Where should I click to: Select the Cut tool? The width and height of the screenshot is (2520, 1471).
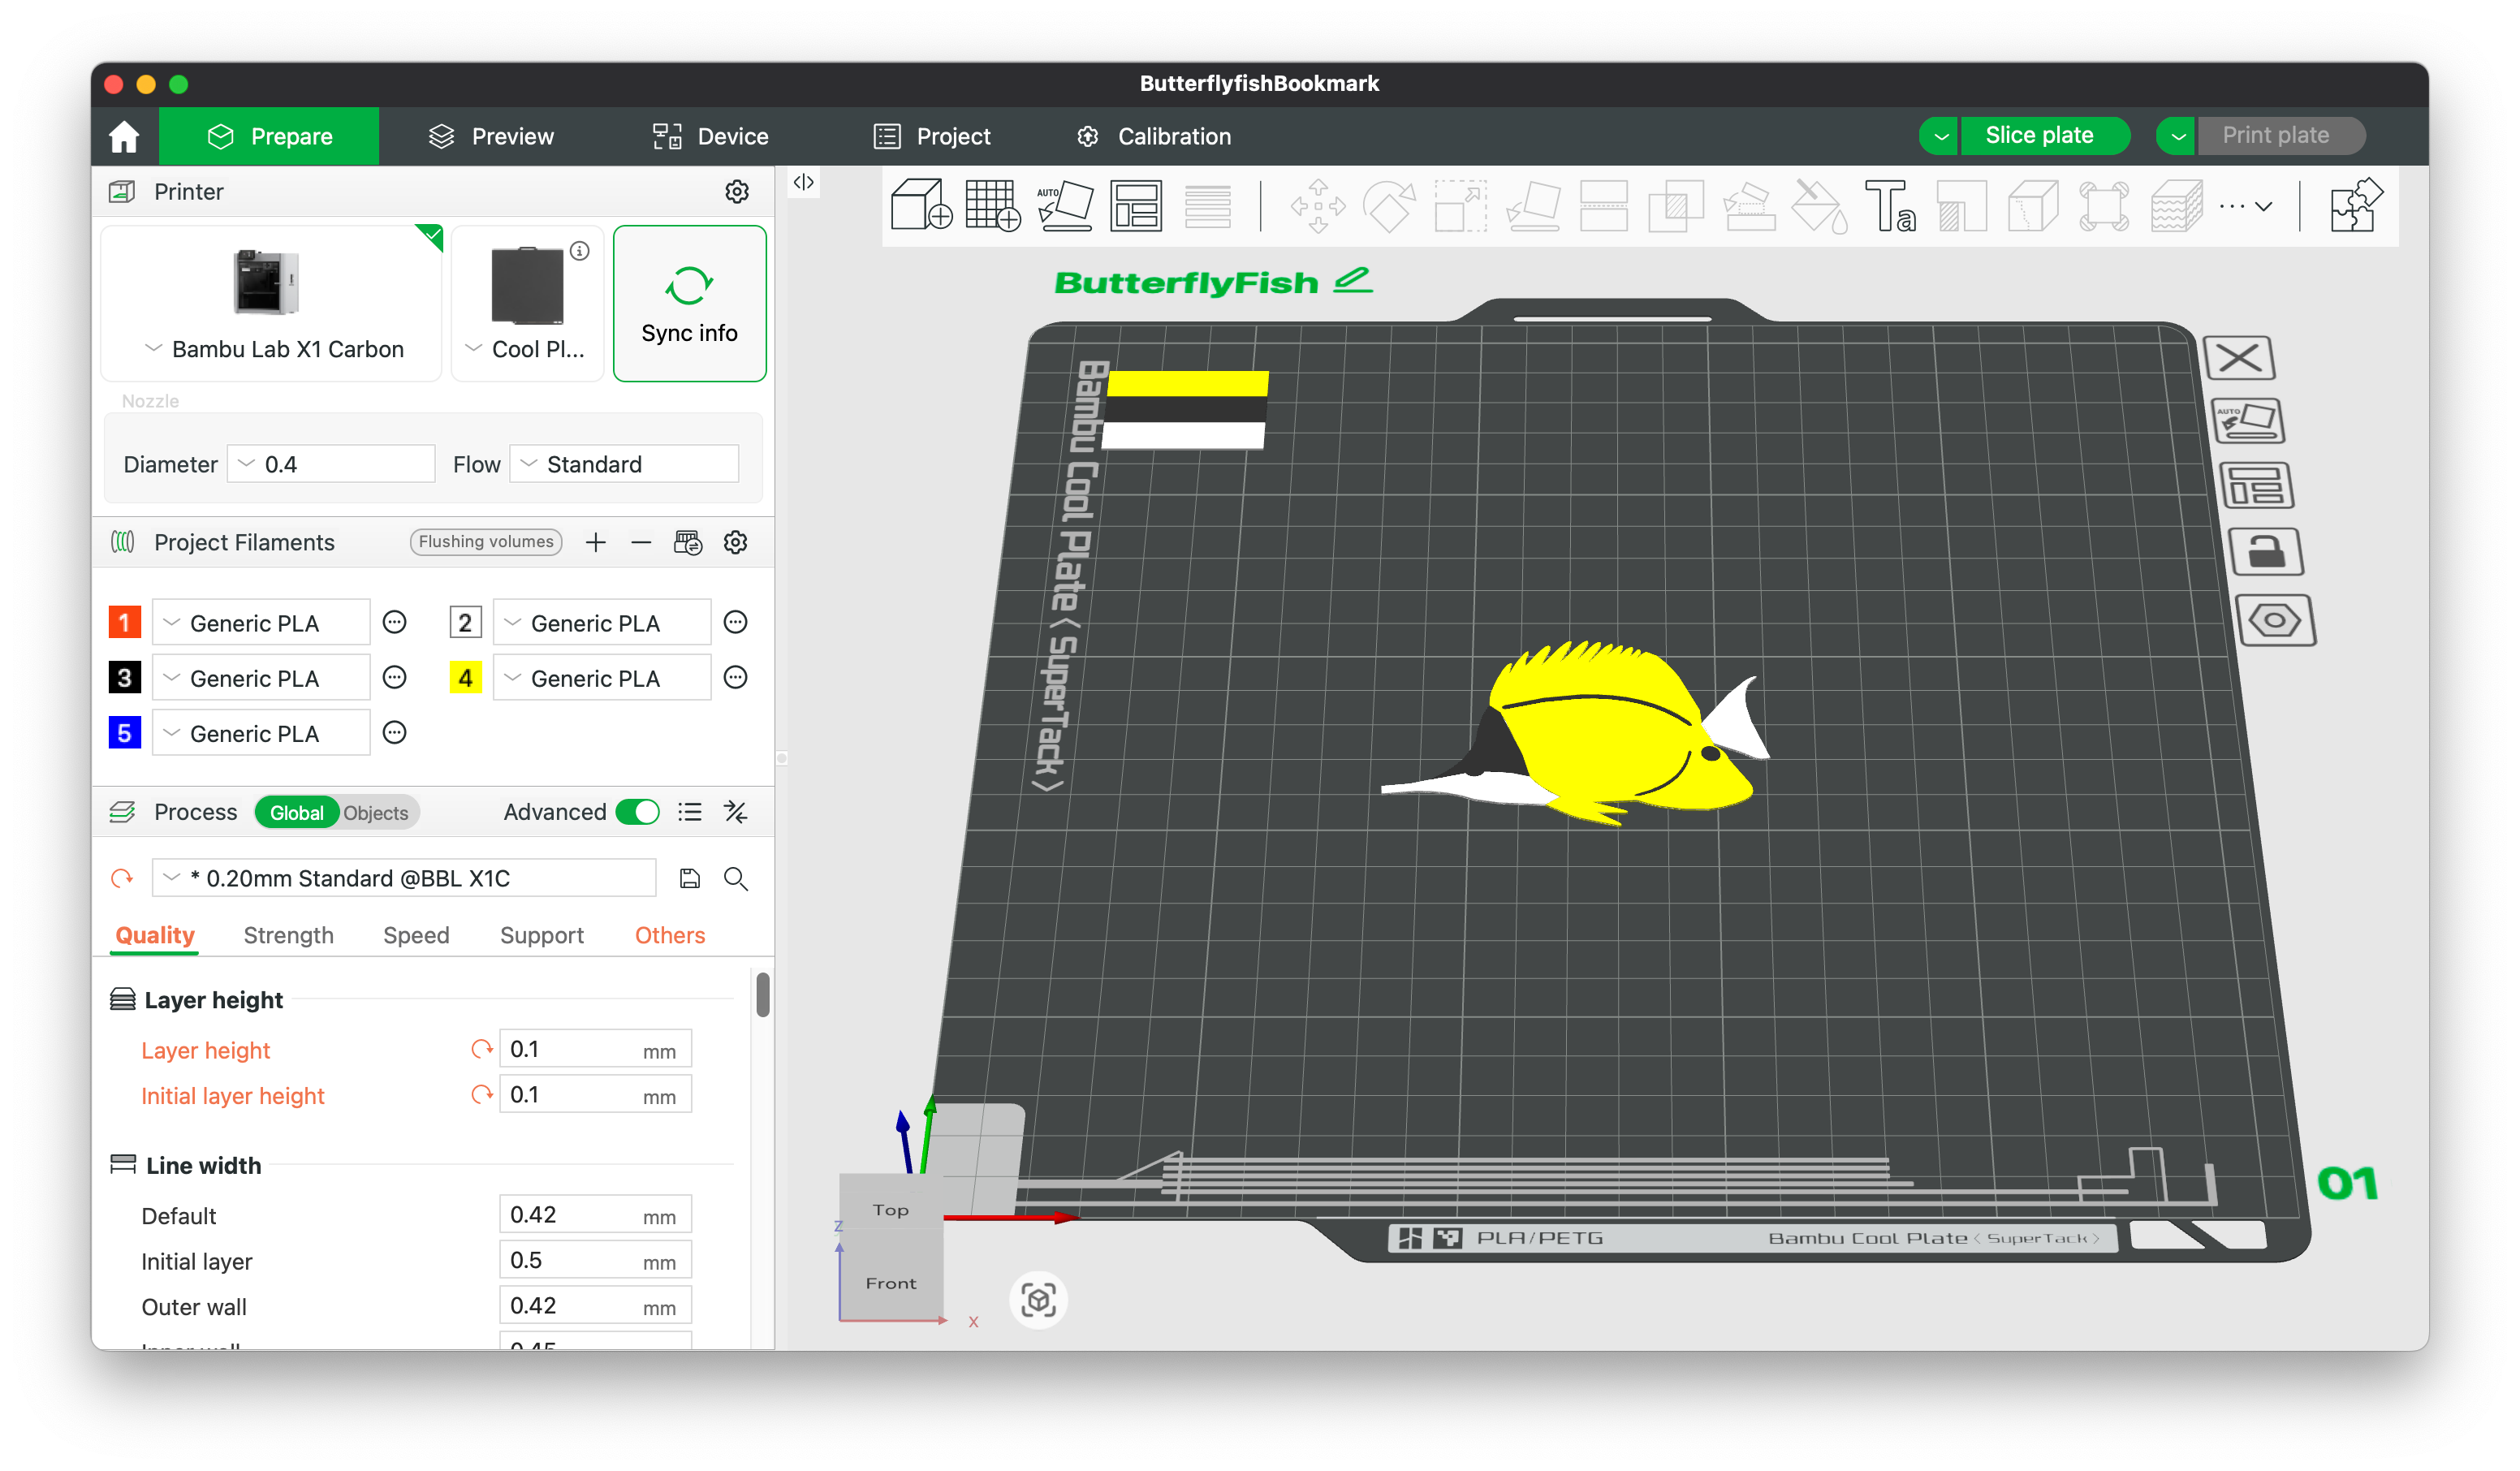pos(1604,206)
